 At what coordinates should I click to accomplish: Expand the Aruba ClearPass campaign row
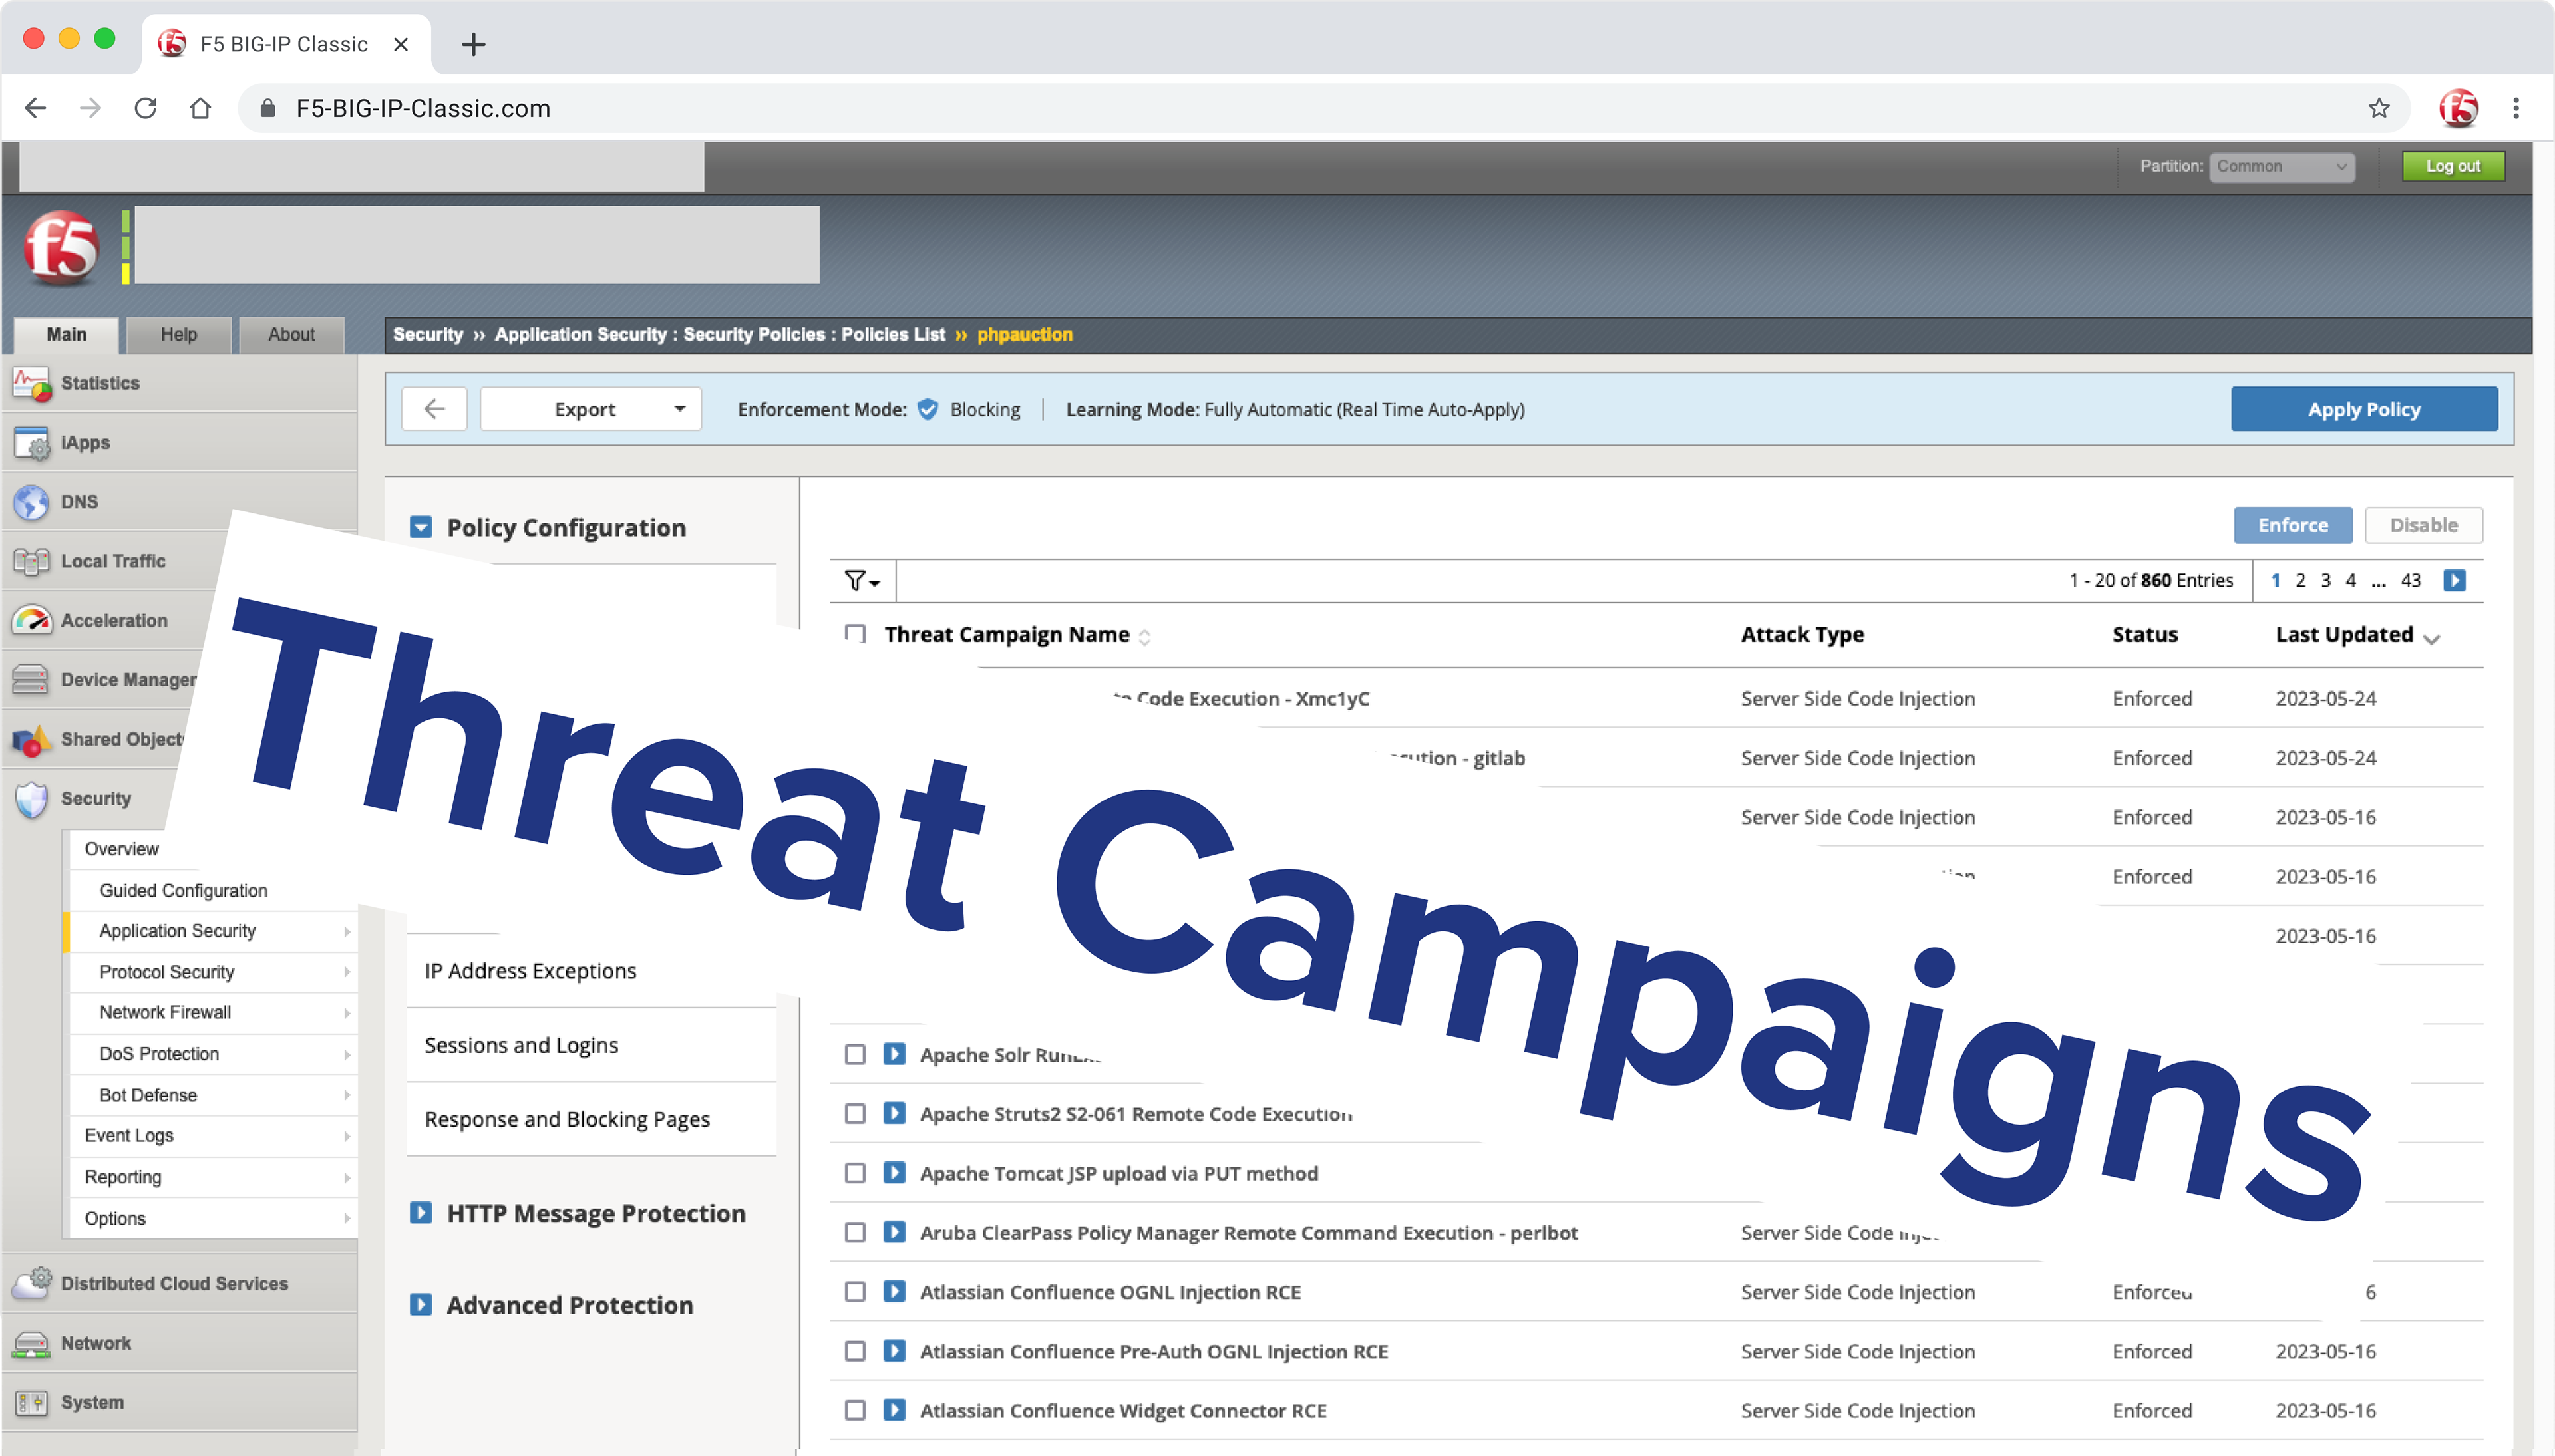click(x=894, y=1233)
